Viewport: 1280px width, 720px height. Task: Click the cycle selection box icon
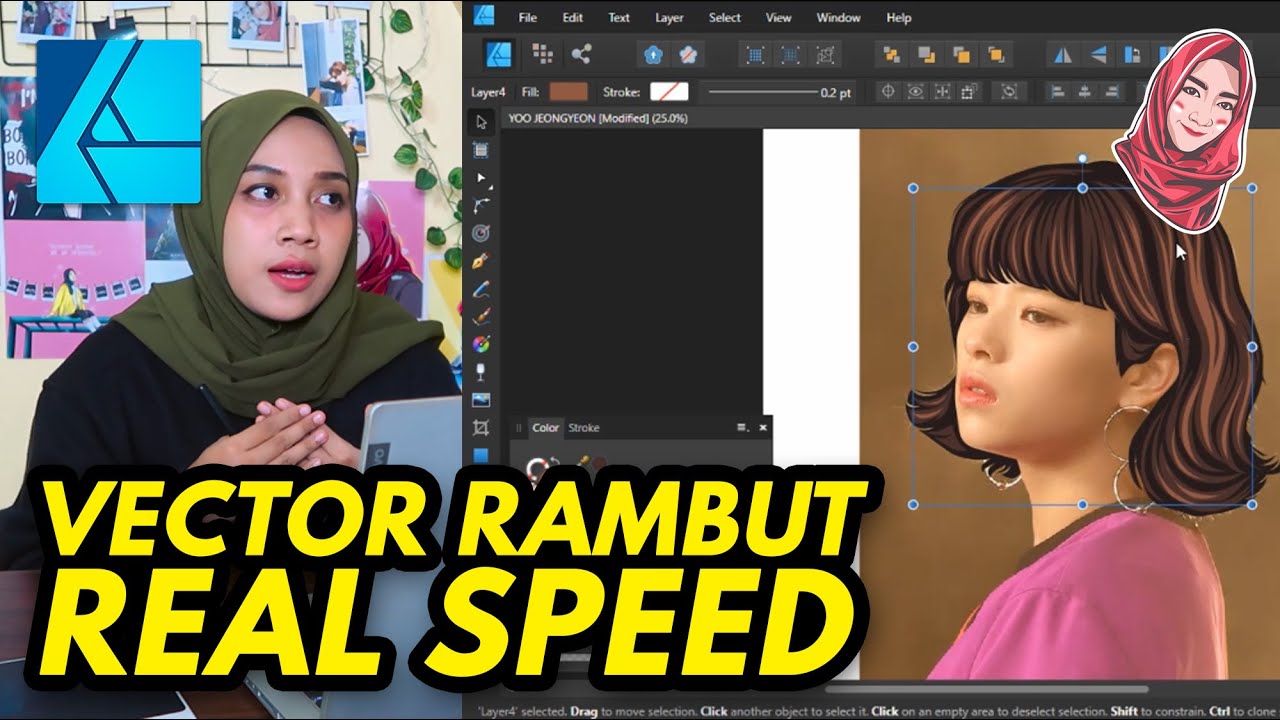(1009, 92)
